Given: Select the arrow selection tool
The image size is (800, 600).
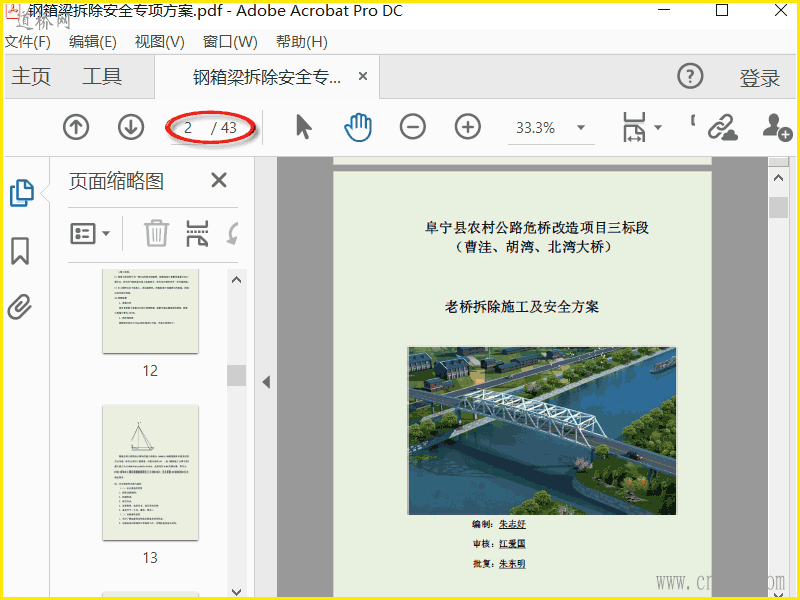Looking at the screenshot, I should [304, 127].
